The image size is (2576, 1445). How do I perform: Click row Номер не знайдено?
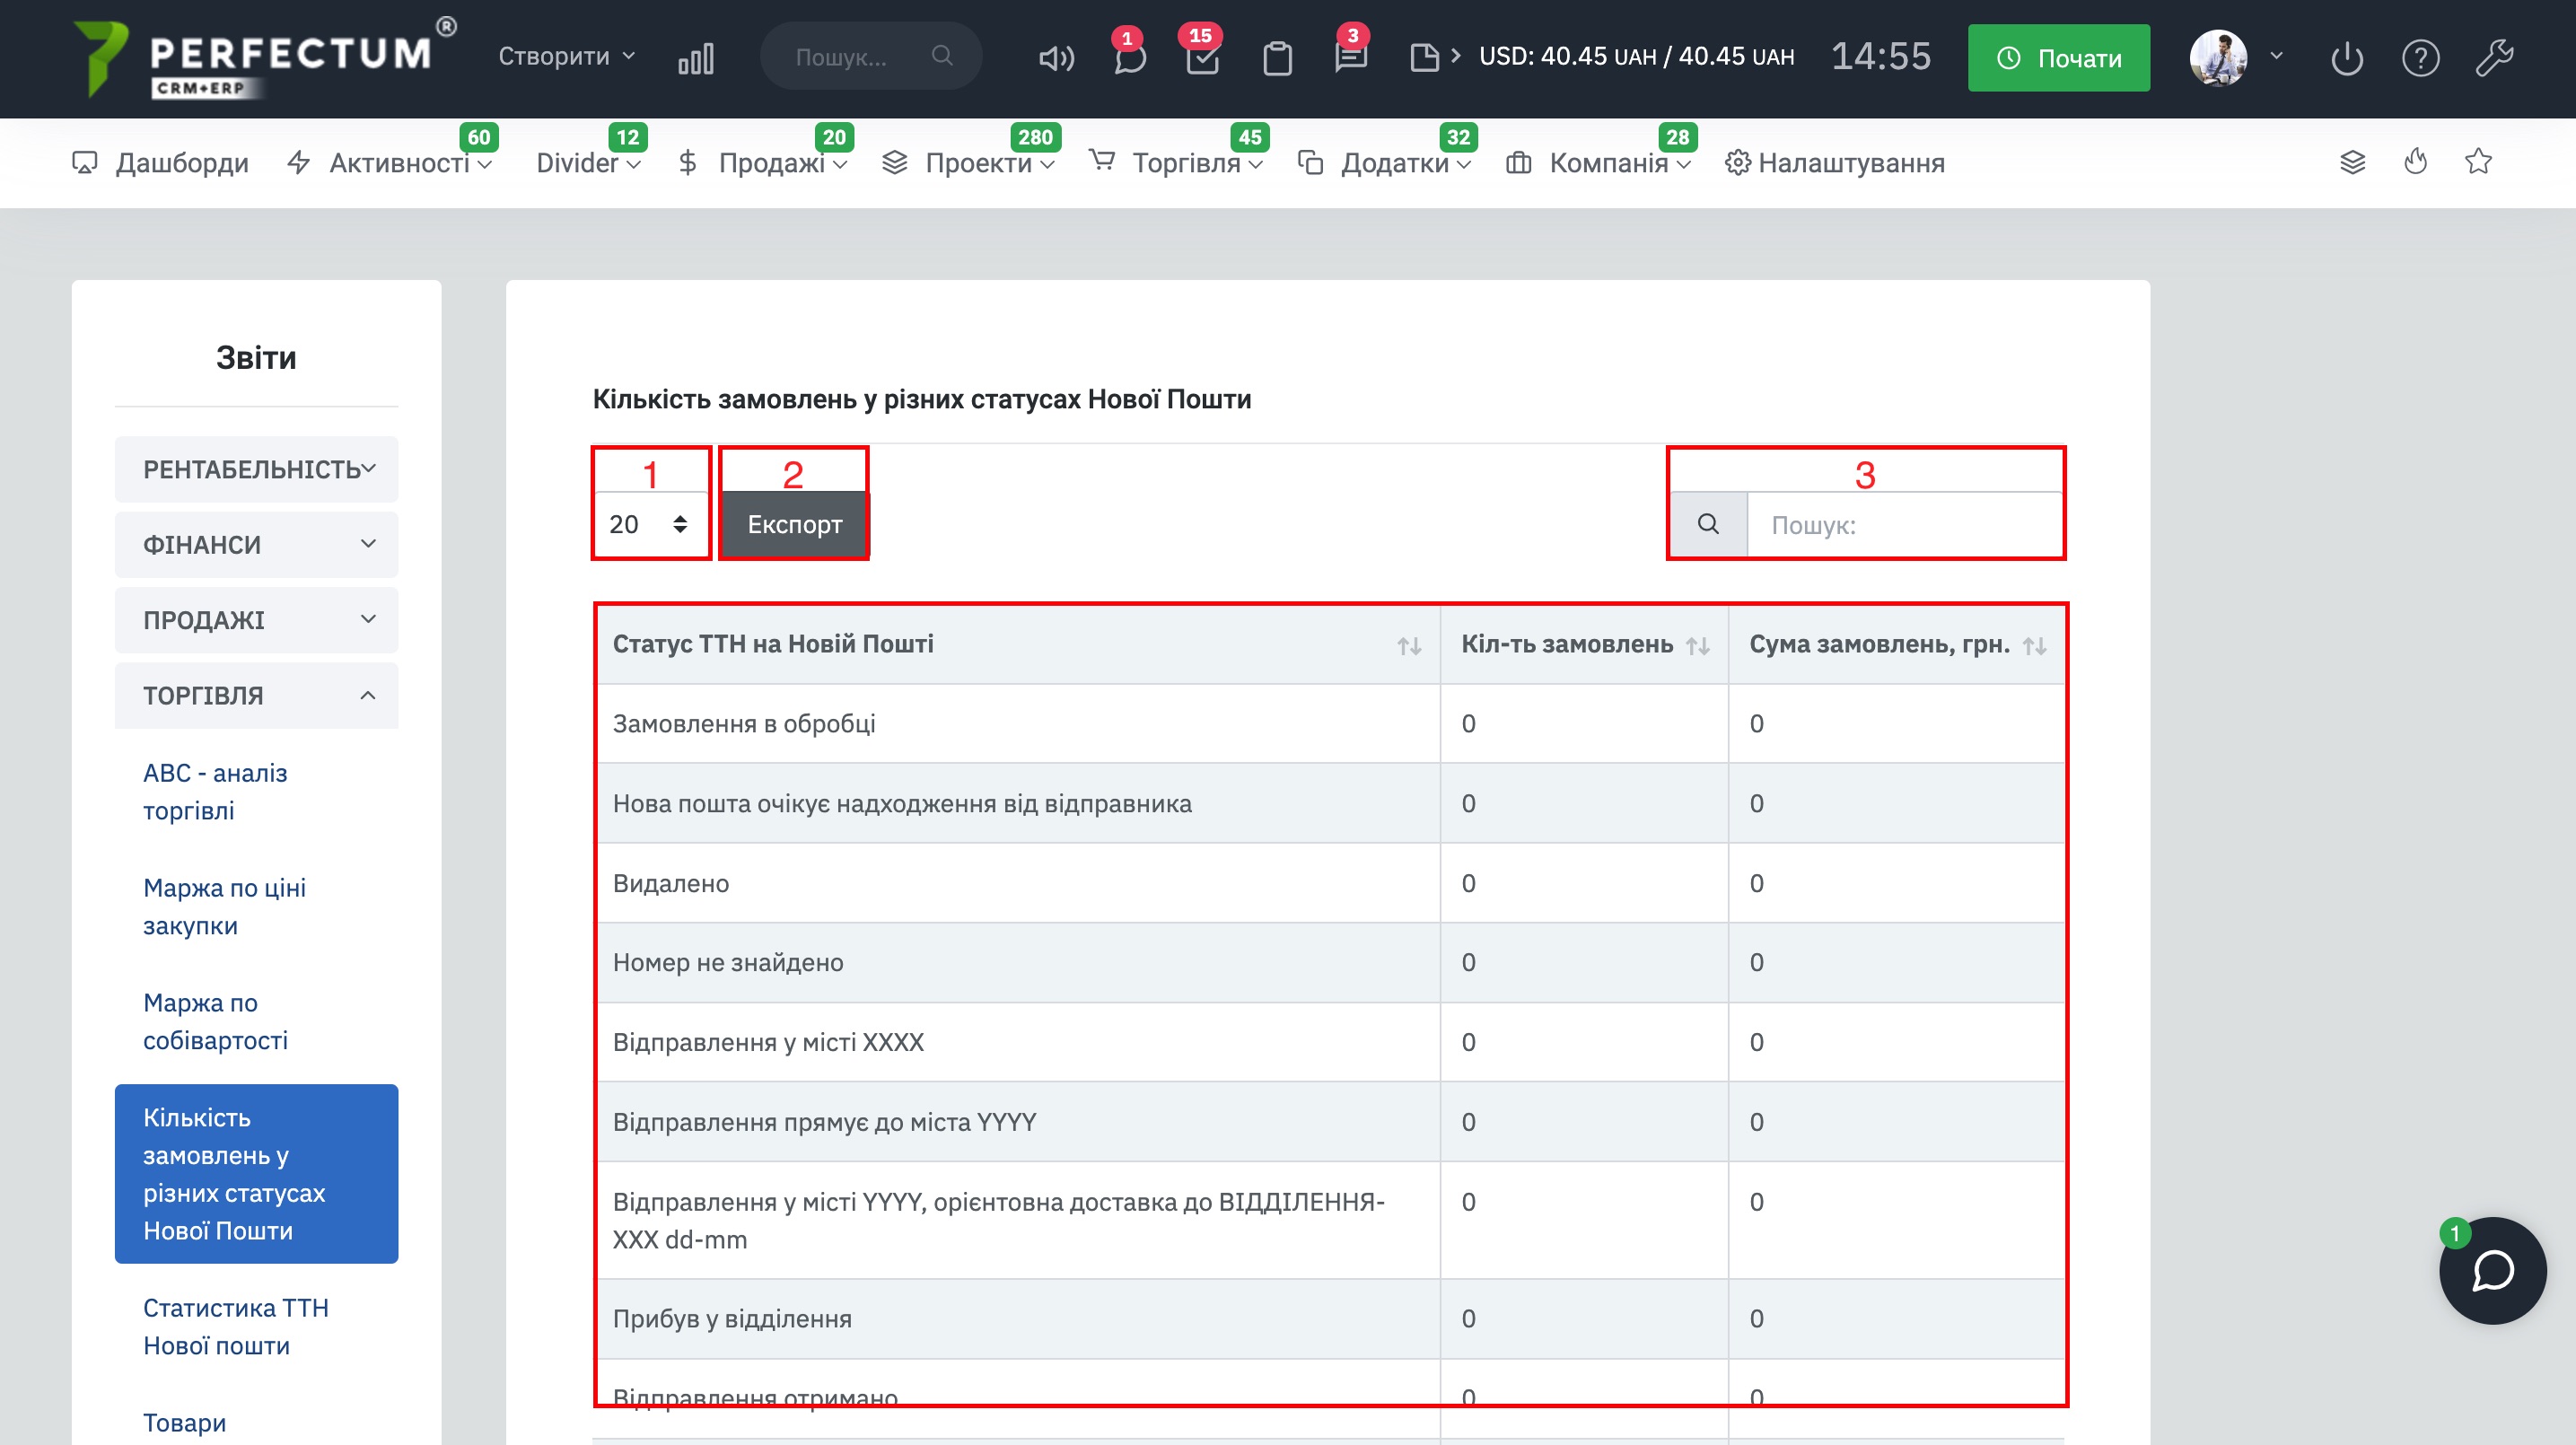tap(1330, 962)
